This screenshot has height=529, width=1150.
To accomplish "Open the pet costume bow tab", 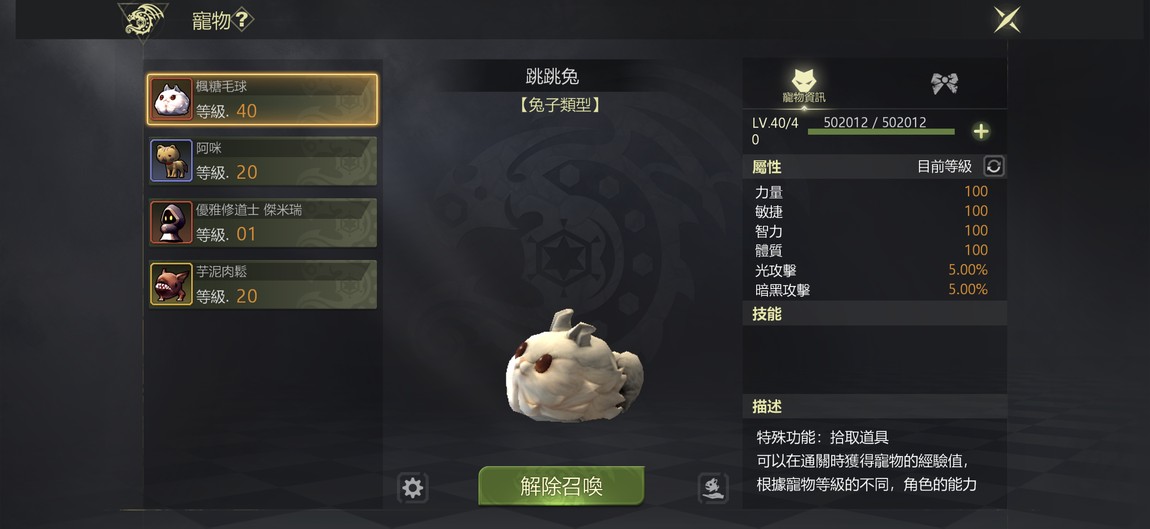I will tap(944, 83).
